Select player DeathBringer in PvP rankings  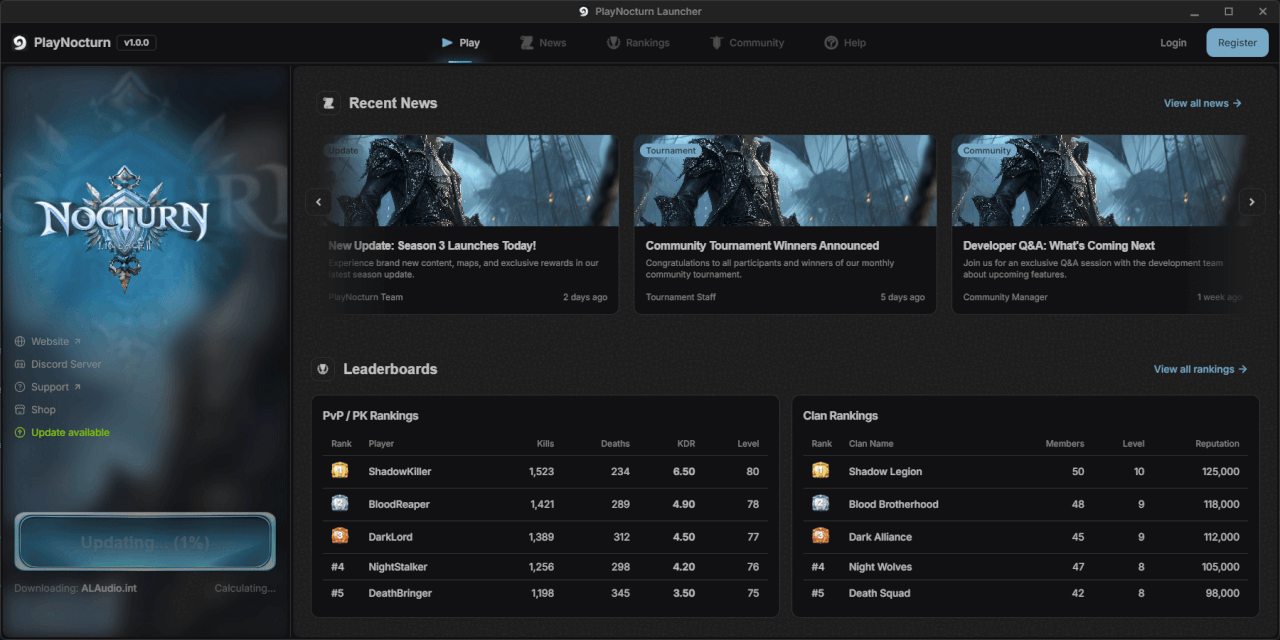tap(400, 593)
